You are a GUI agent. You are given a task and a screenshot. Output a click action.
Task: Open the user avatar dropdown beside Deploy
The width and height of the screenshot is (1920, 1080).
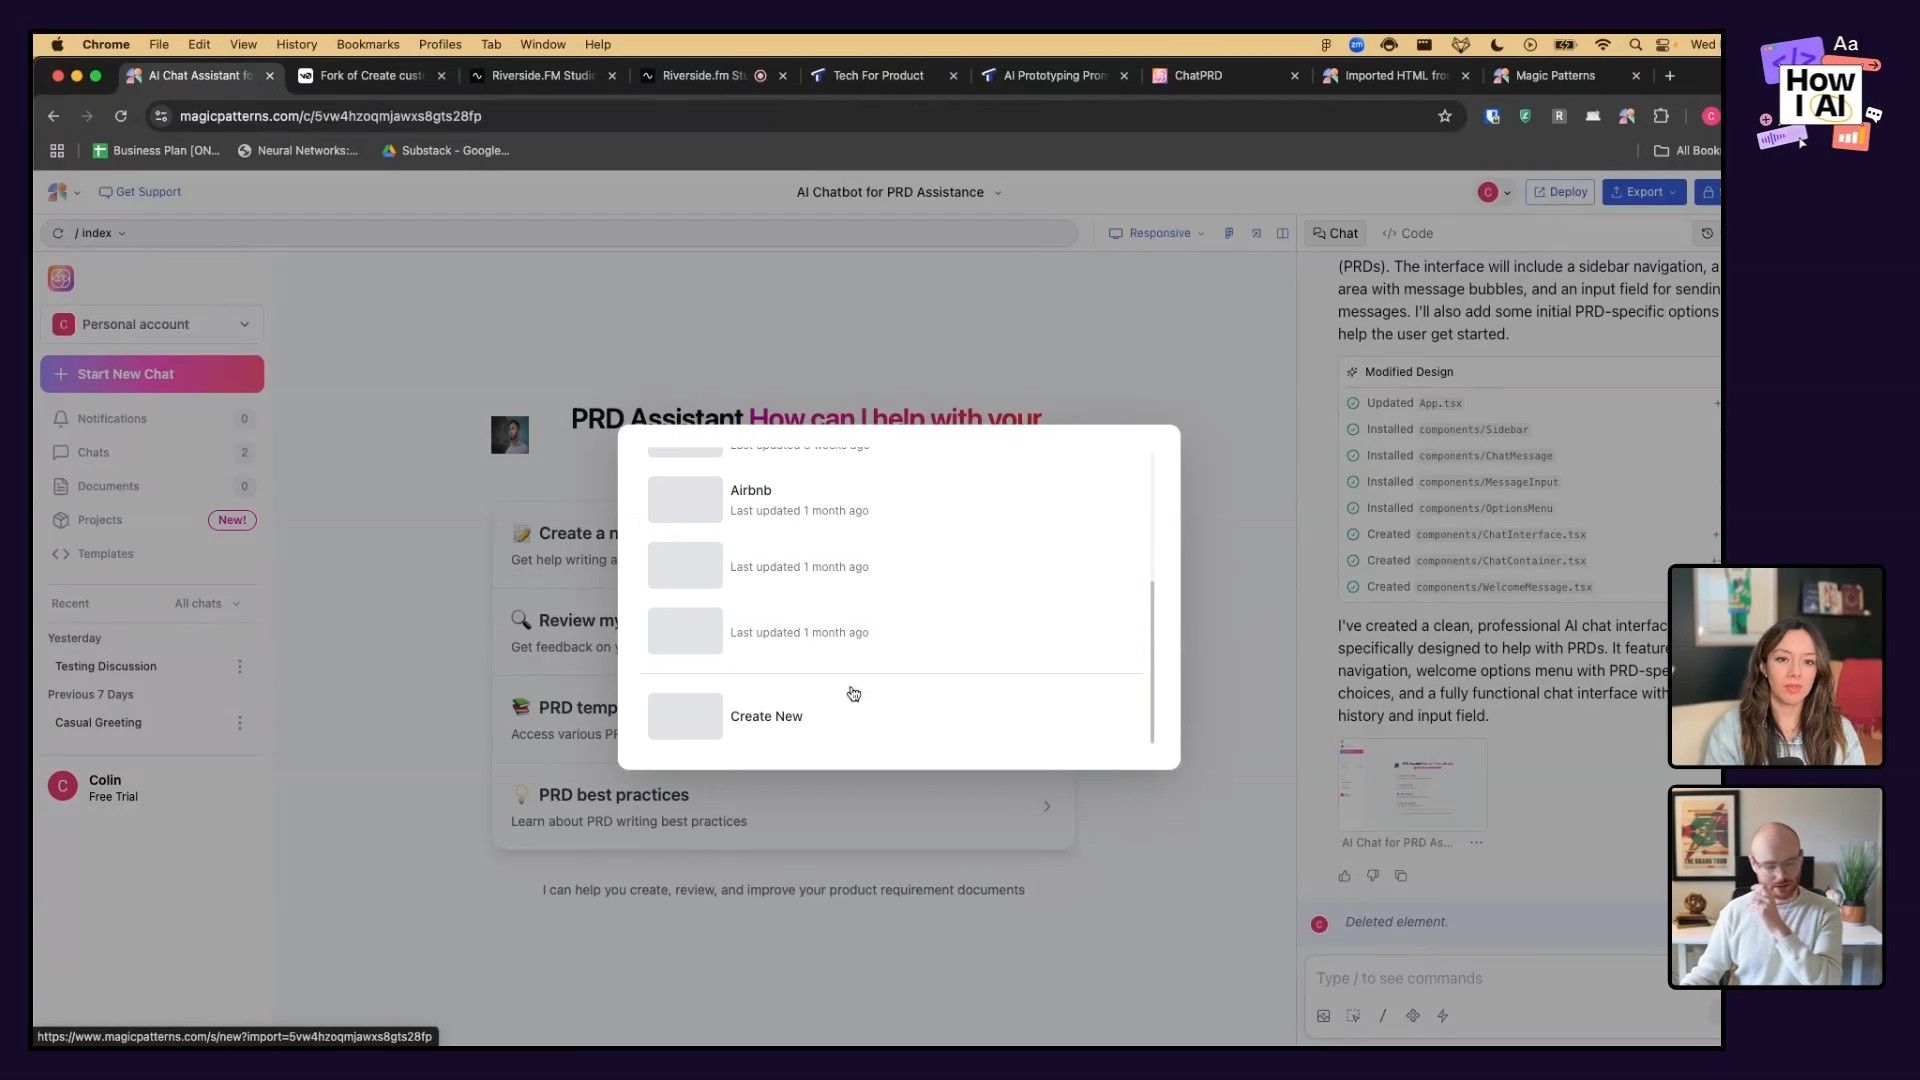(1494, 192)
